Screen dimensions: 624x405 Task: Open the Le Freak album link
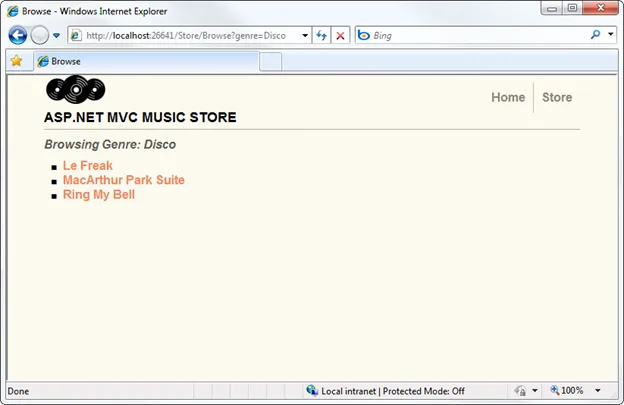(x=88, y=166)
